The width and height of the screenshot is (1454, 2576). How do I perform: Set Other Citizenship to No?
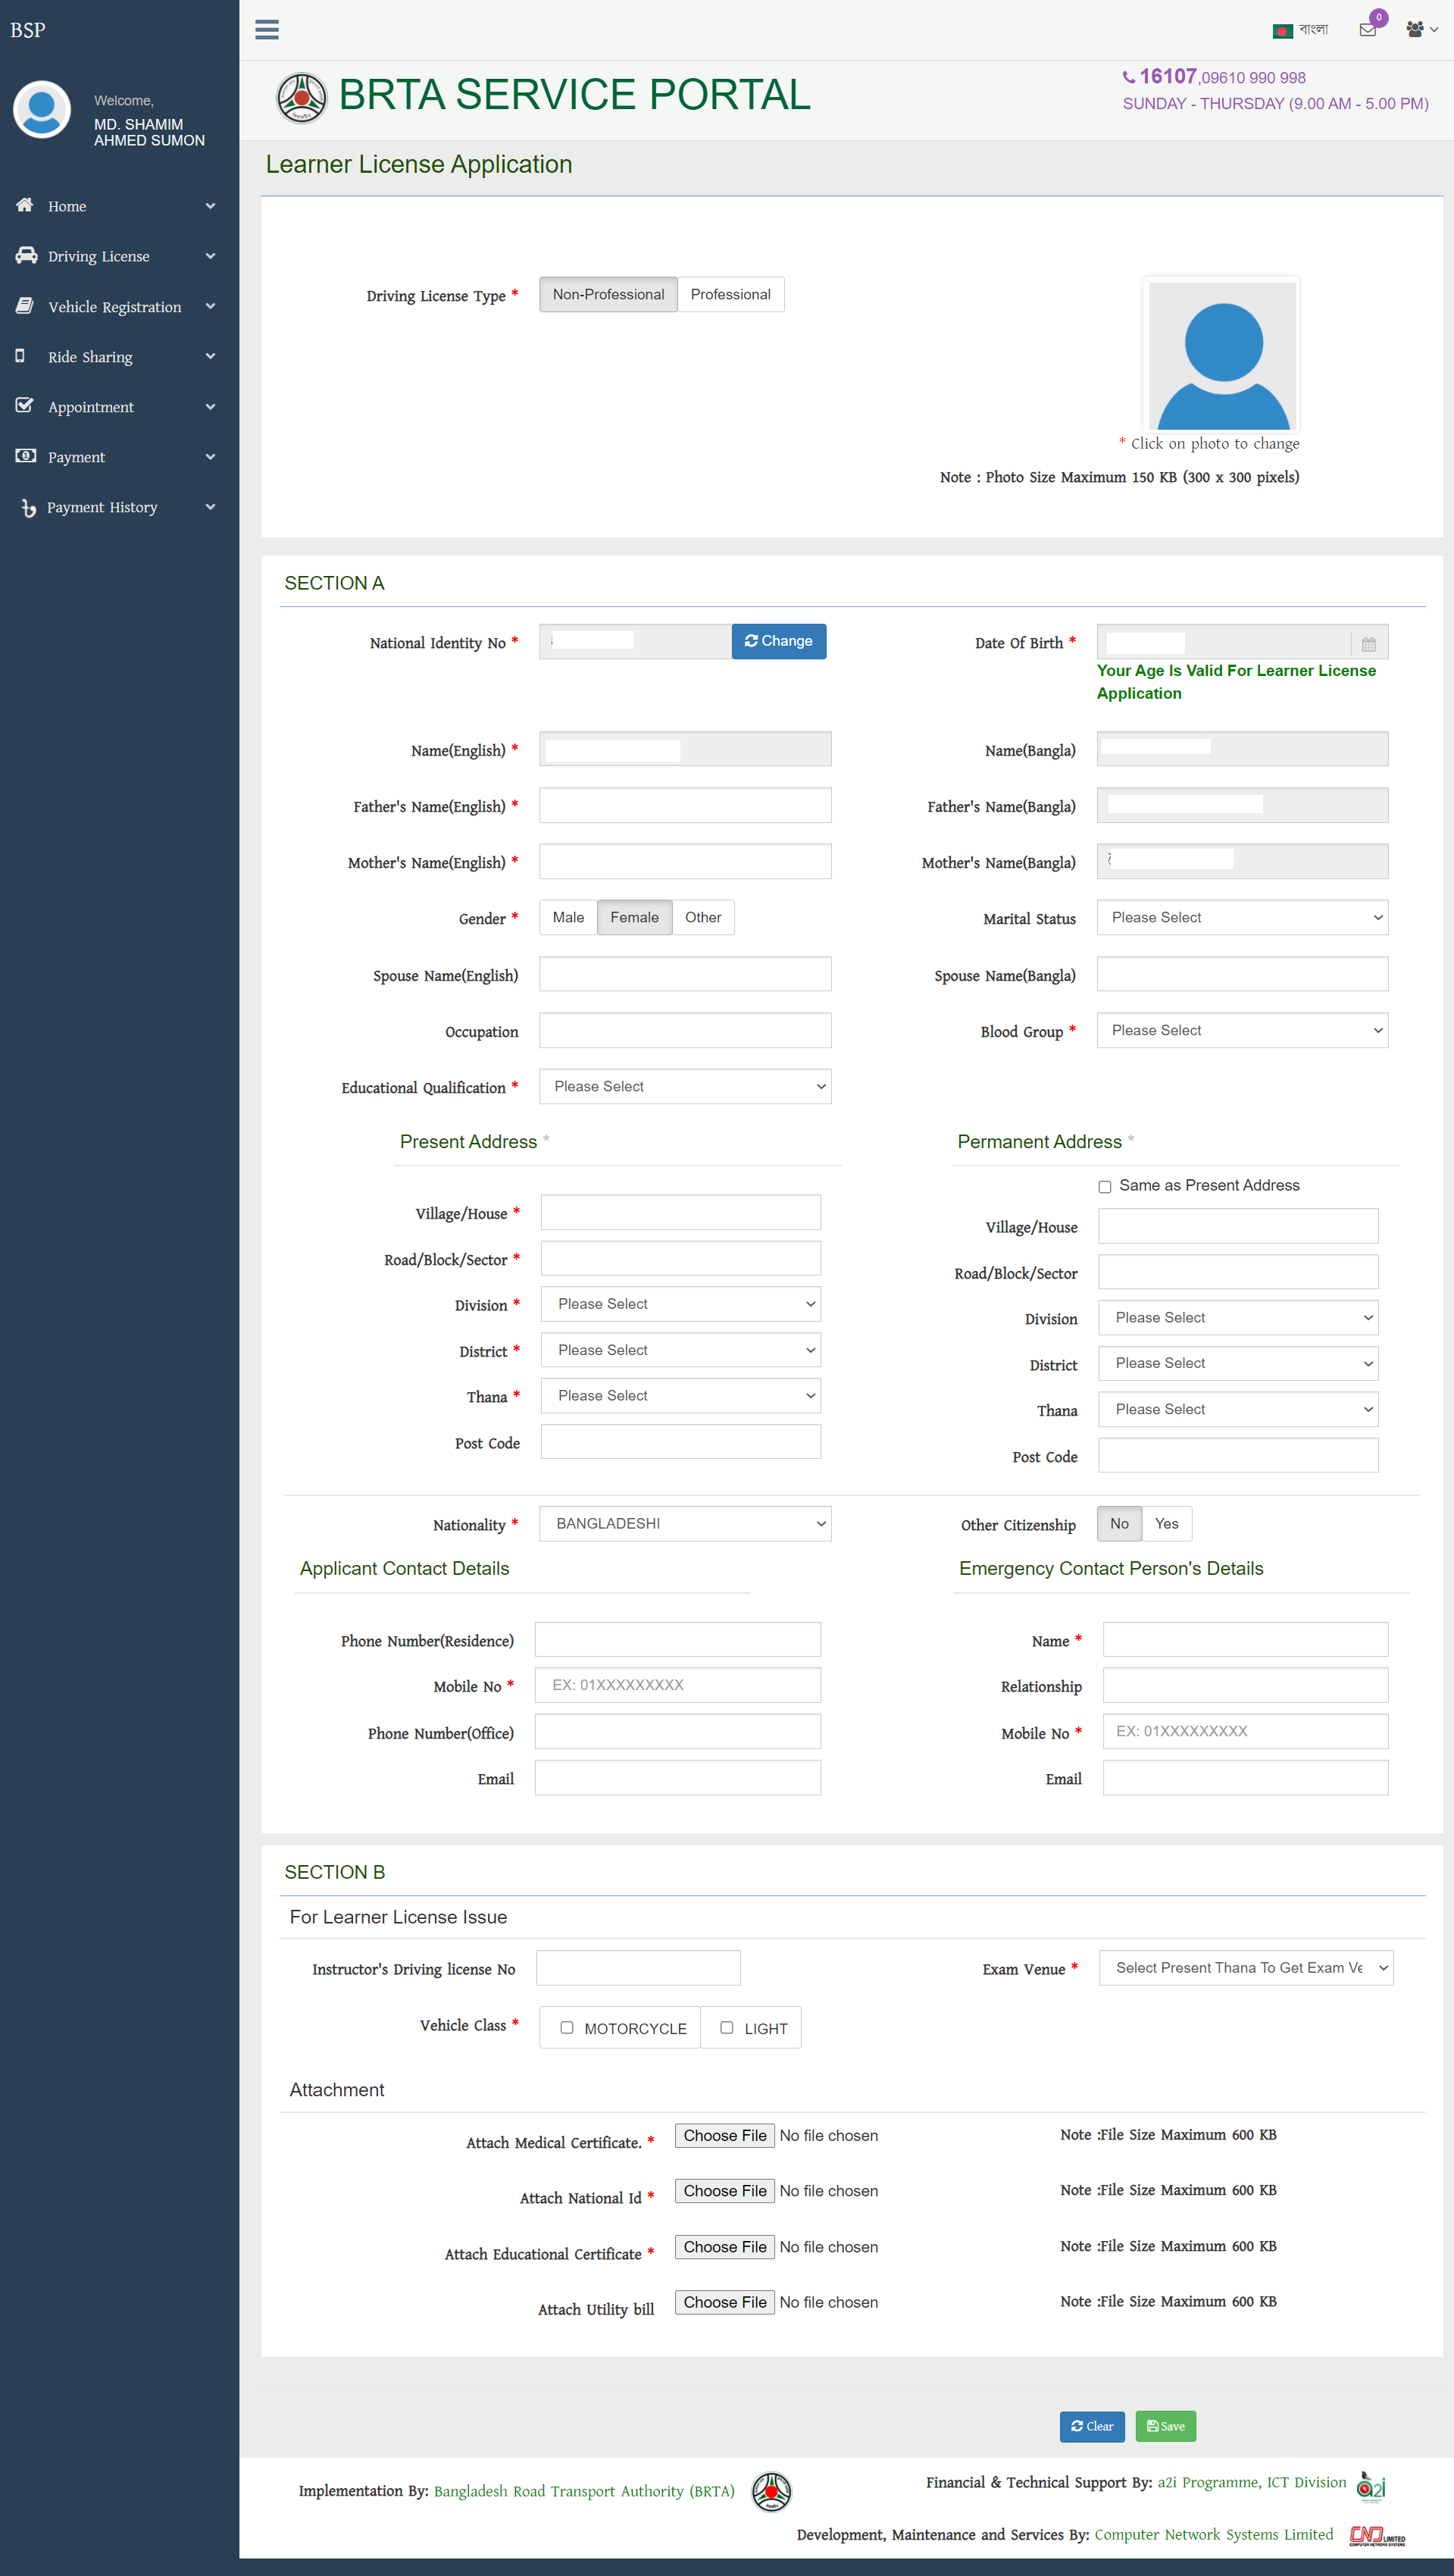(x=1119, y=1523)
